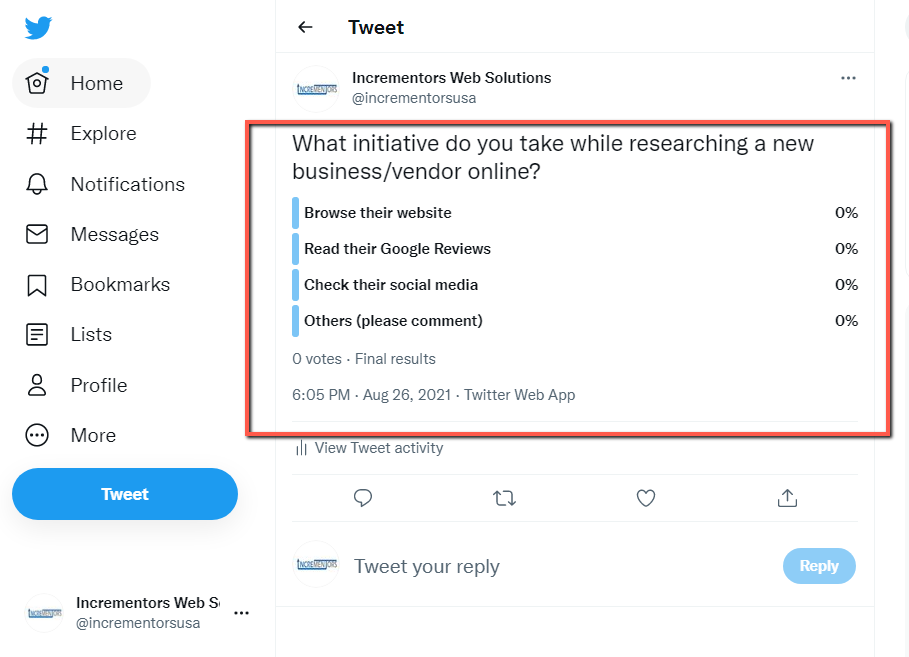Open the Retweet icon under the tweet
The image size is (909, 657).
click(x=504, y=498)
